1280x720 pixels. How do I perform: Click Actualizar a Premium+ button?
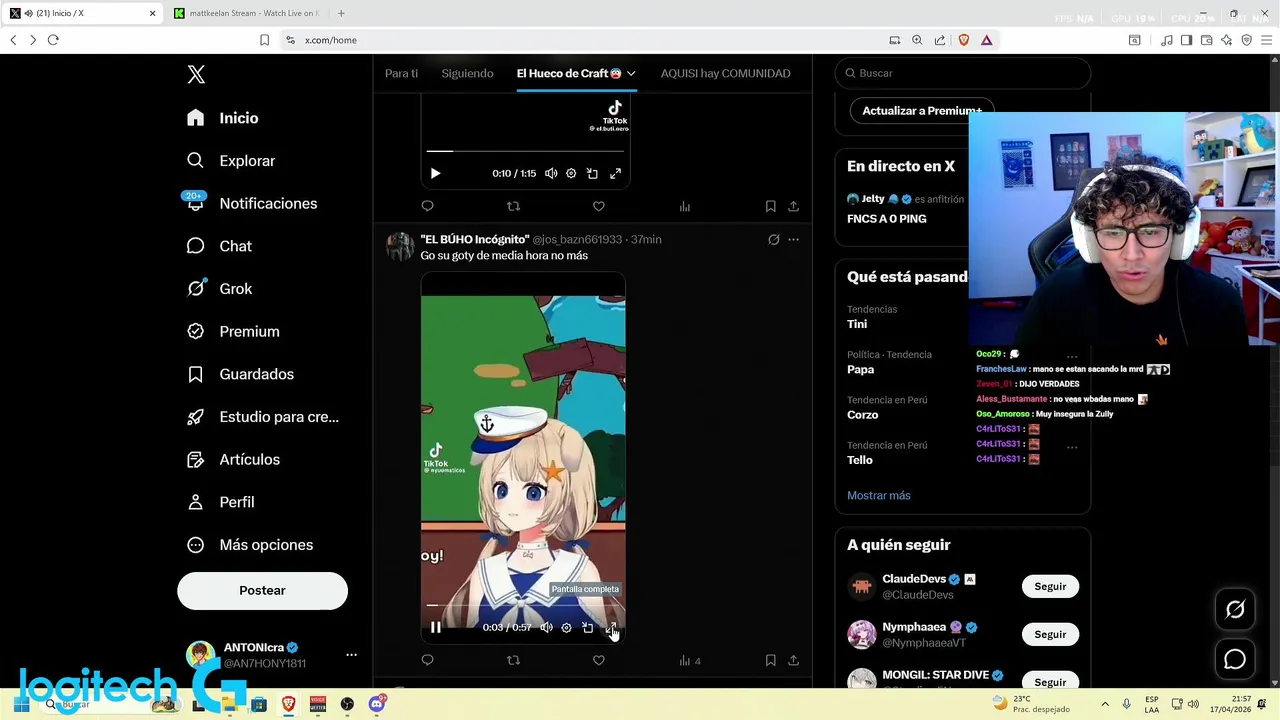click(922, 111)
